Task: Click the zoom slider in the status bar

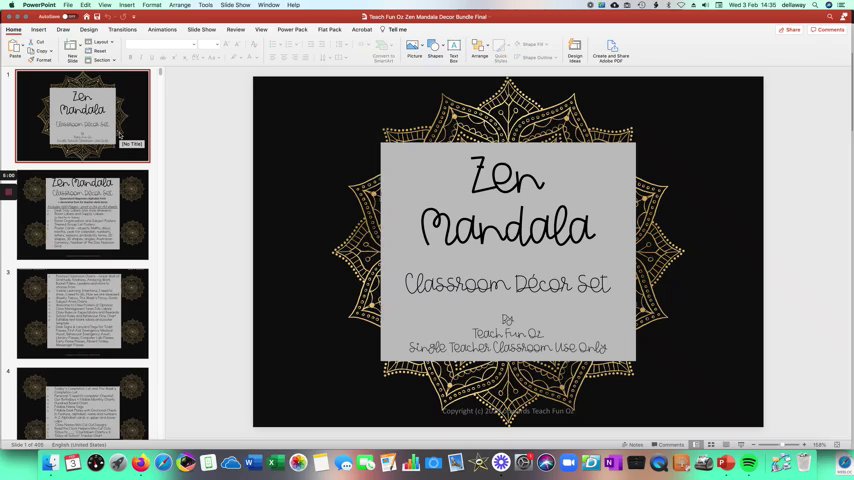Action: tap(778, 445)
